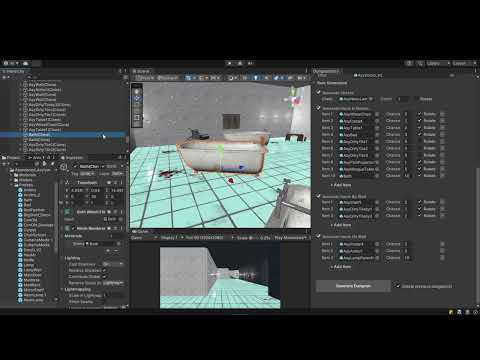Click object picker circle for middle Item 1
Image resolution: width=480 pixels, height=360 pixels.
tap(377, 114)
